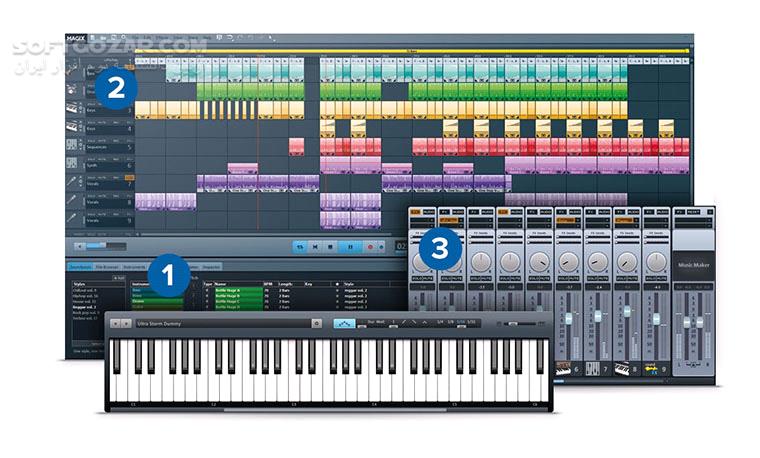Select the 1/4 note length in the keyboard
Image resolution: width=760 pixels, height=458 pixels.
tap(440, 321)
